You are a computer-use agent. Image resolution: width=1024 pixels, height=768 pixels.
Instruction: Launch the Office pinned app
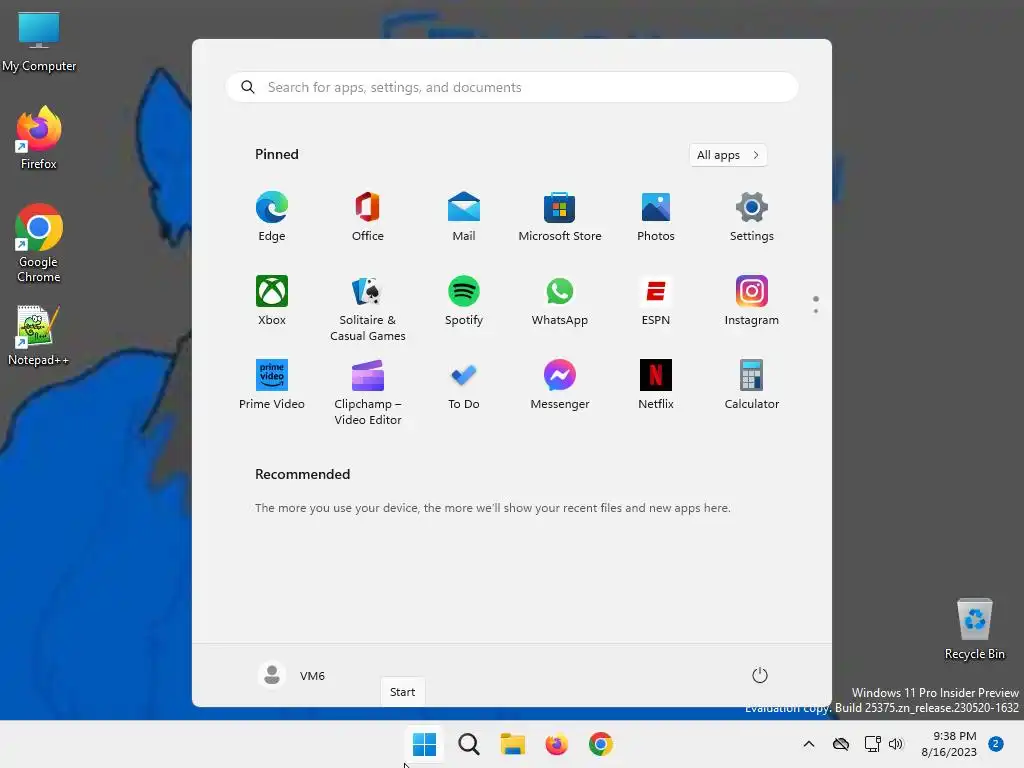(x=368, y=216)
